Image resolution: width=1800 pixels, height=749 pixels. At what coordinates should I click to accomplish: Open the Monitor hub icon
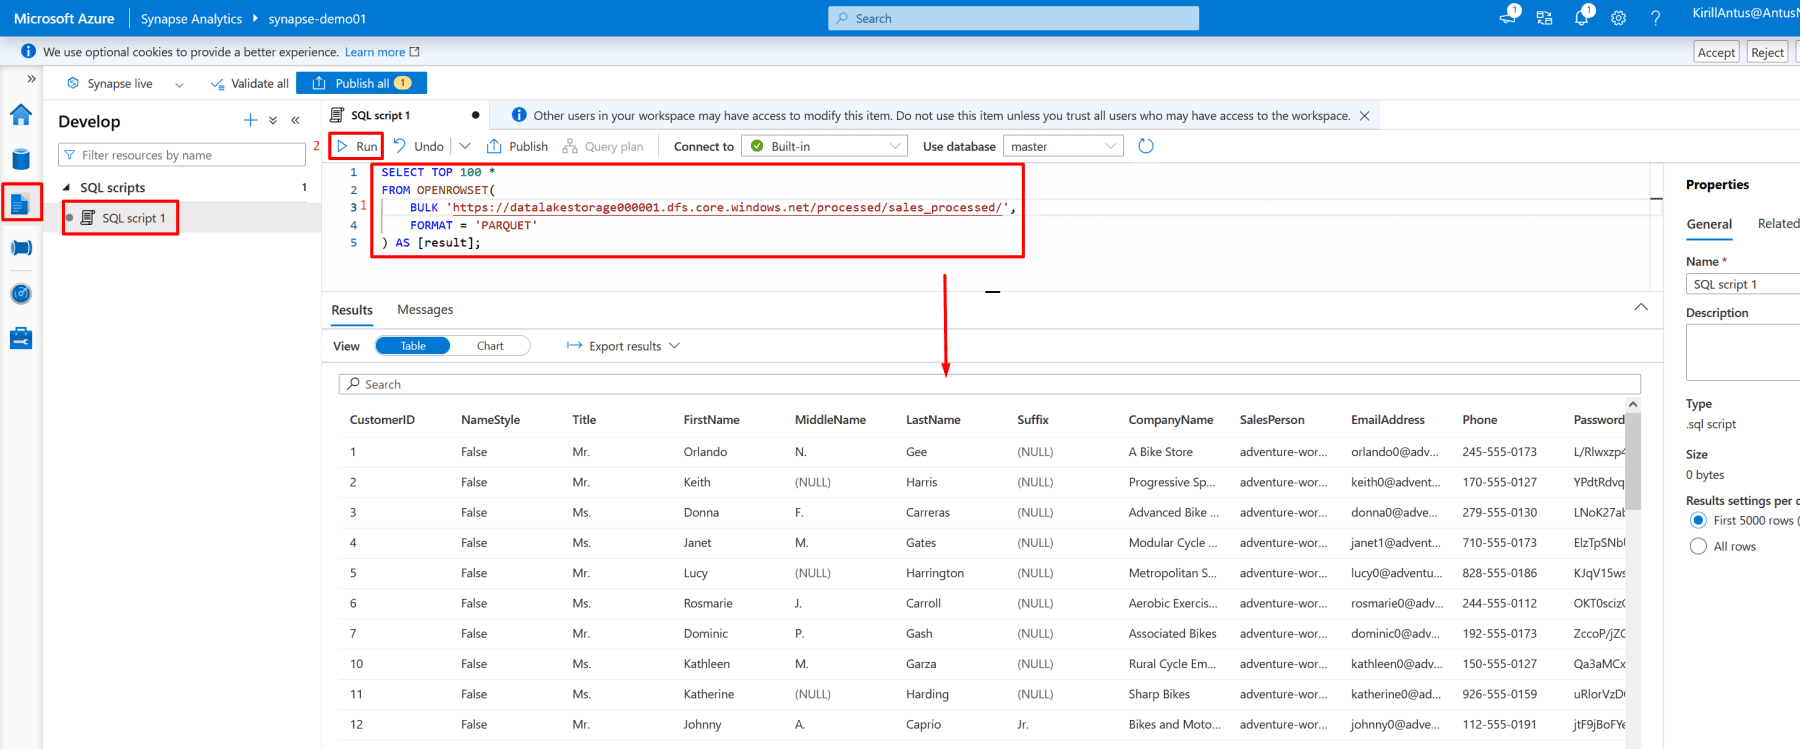point(20,294)
